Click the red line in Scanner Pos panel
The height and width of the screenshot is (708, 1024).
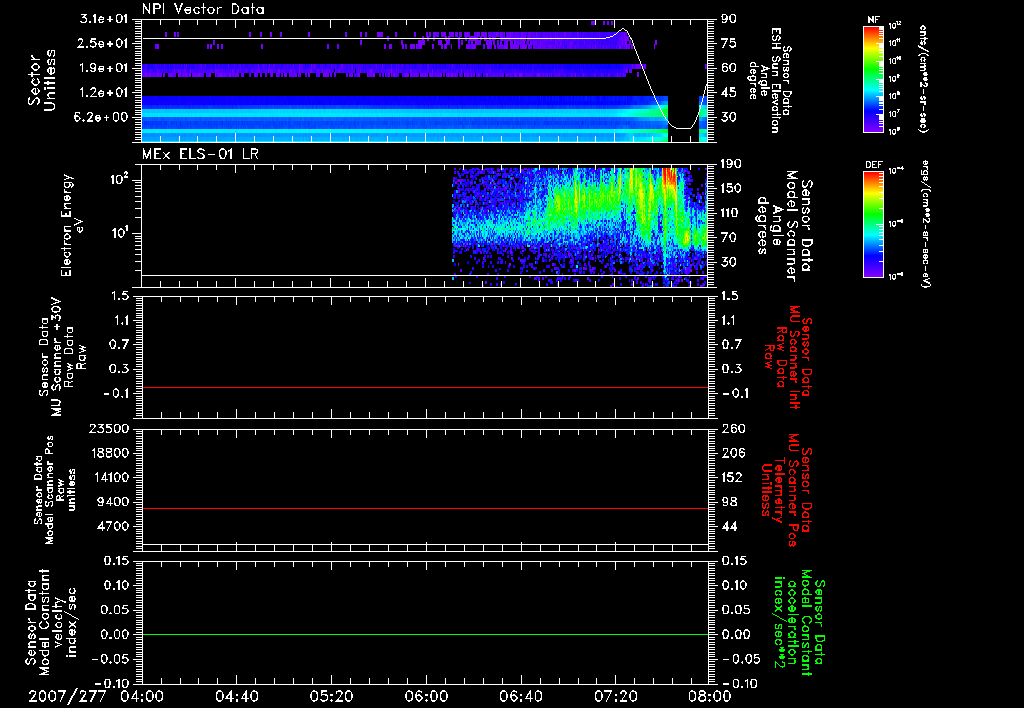click(x=425, y=508)
